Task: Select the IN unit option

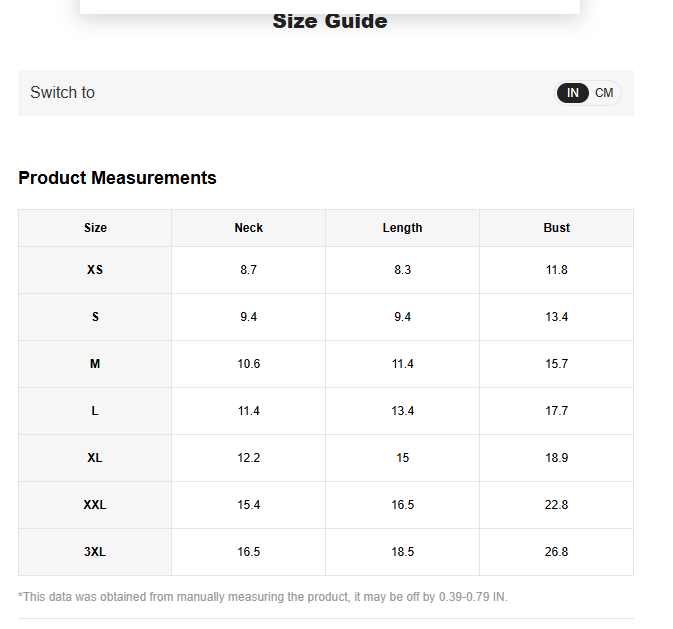Action: [x=573, y=93]
